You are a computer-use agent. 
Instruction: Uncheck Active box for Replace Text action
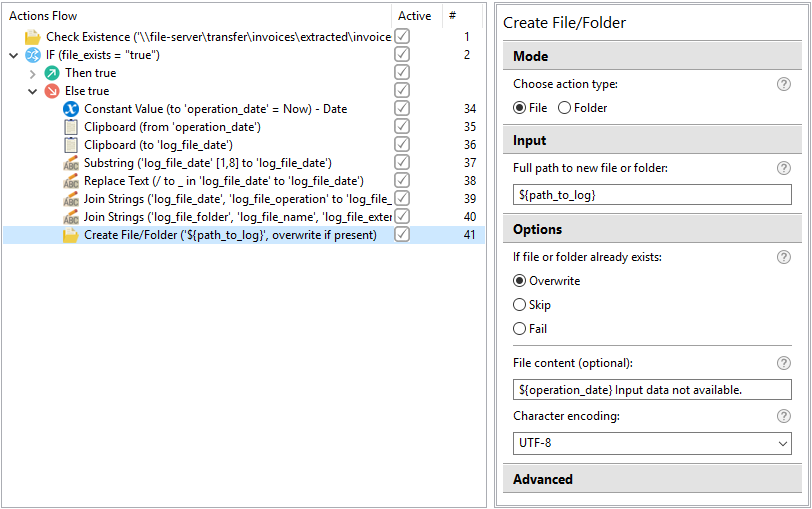[x=402, y=180]
